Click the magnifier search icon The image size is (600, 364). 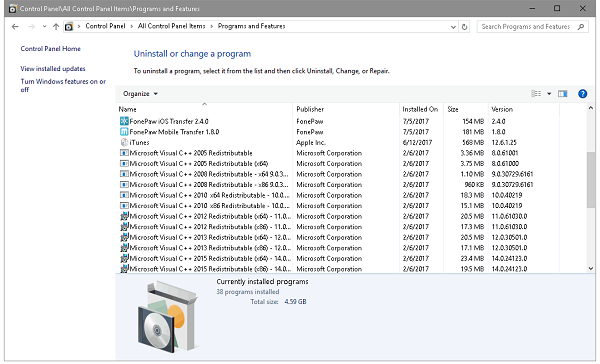click(581, 26)
